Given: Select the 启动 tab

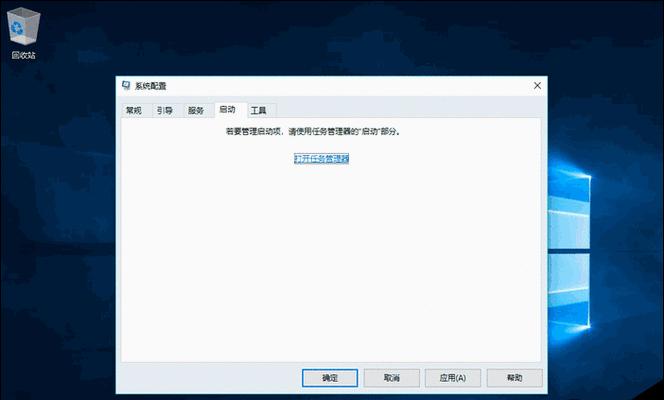Looking at the screenshot, I should (x=227, y=110).
